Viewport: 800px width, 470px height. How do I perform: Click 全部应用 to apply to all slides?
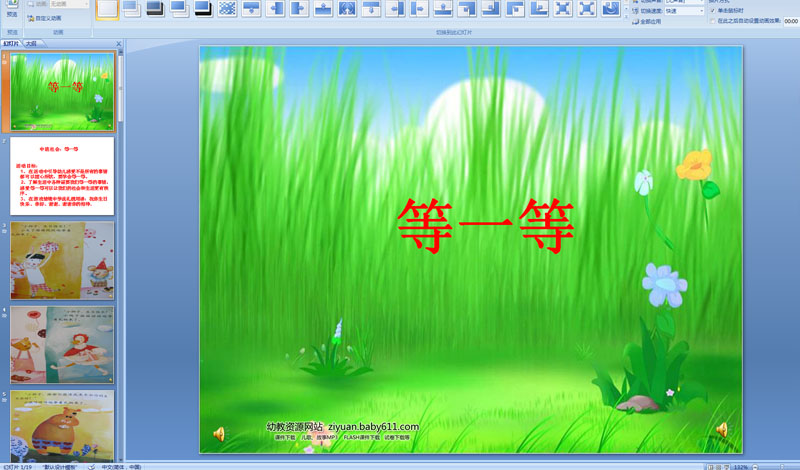[x=647, y=22]
